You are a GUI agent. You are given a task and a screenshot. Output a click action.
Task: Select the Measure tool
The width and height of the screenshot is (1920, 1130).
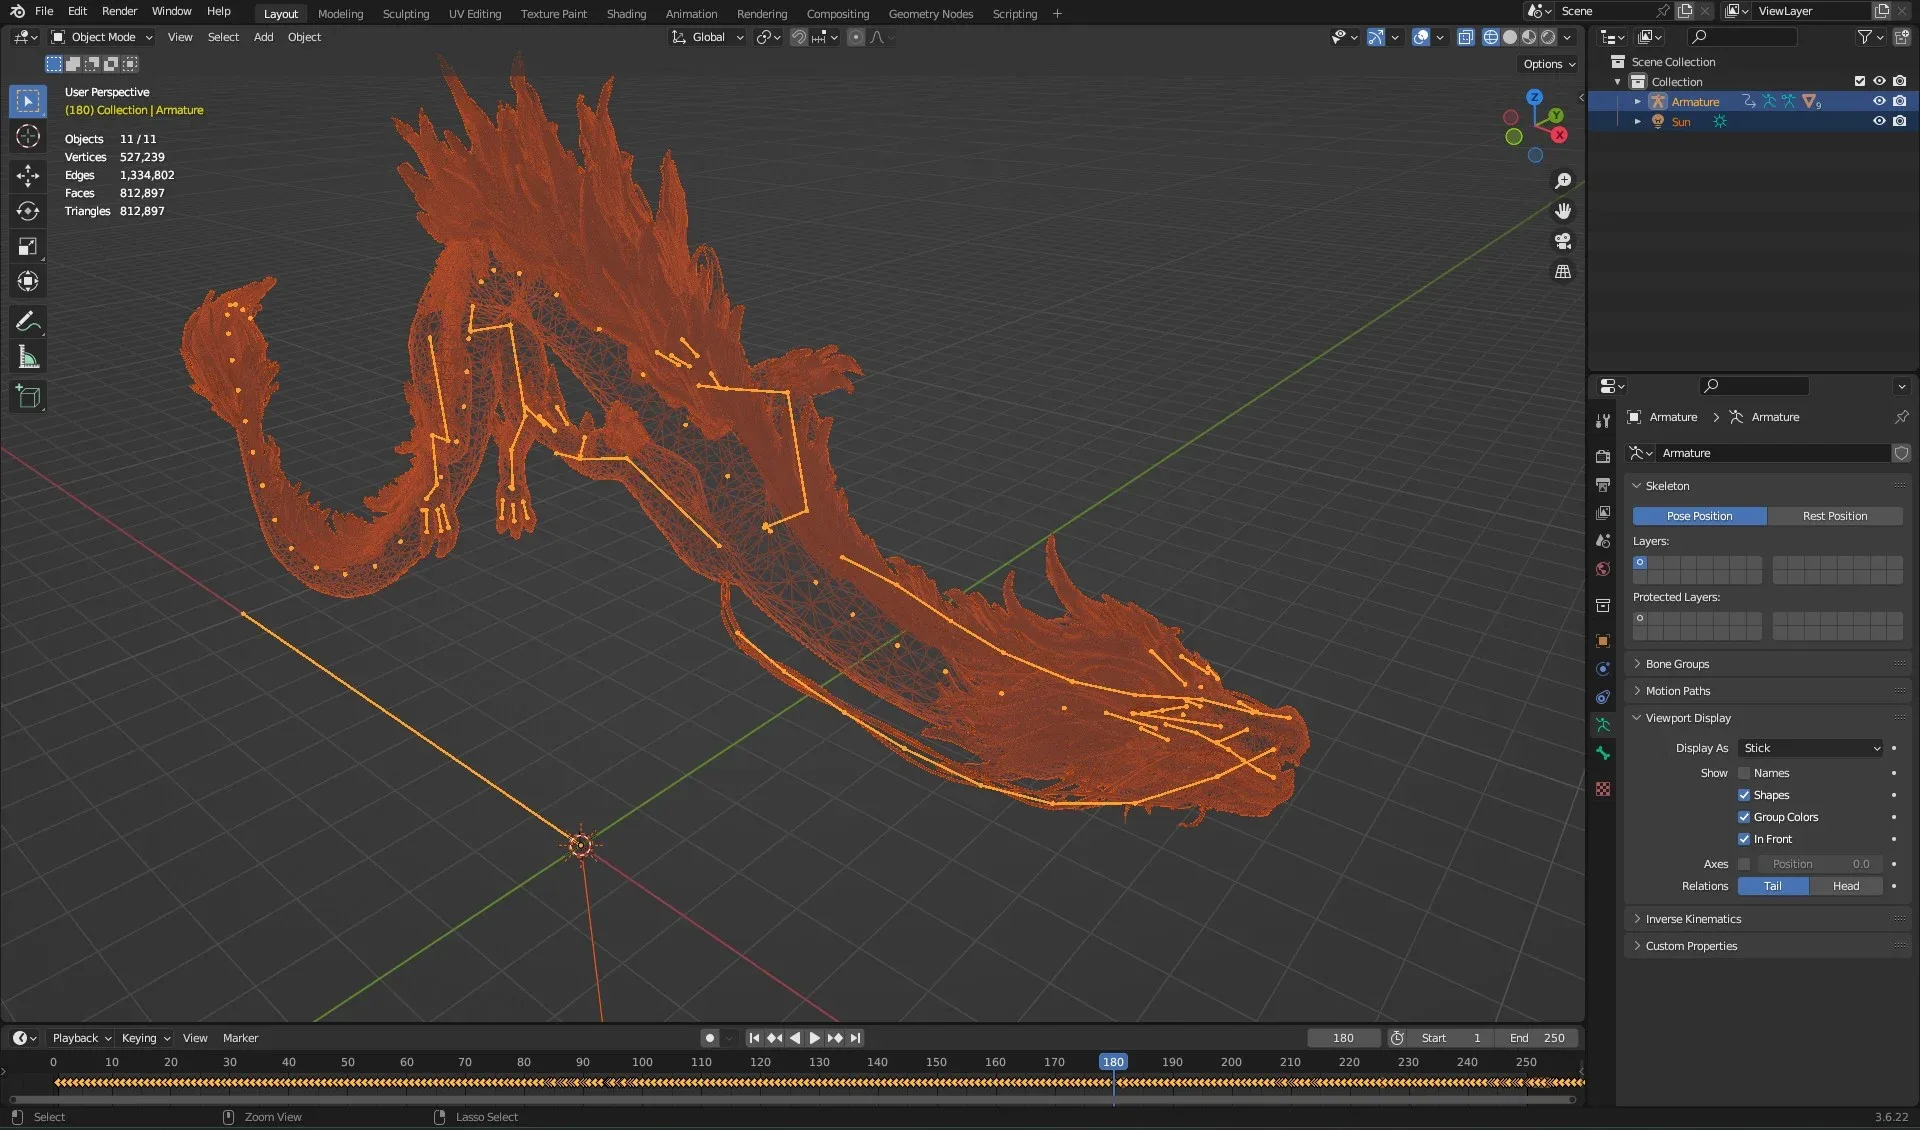click(x=27, y=356)
